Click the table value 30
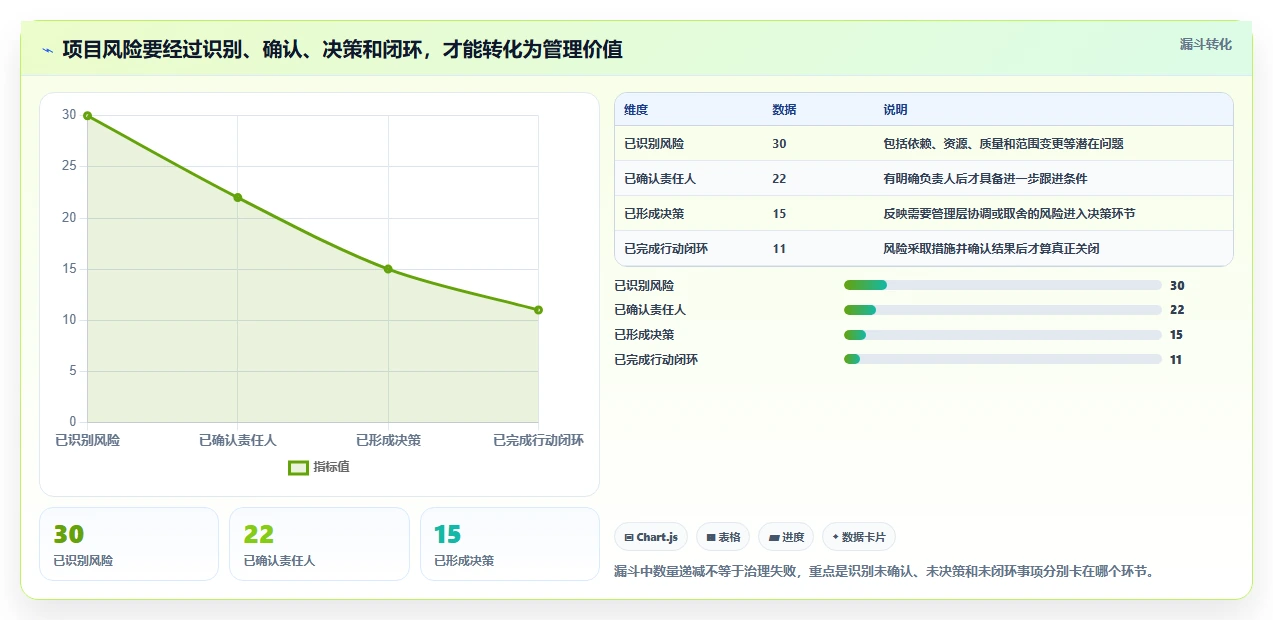 tap(779, 144)
